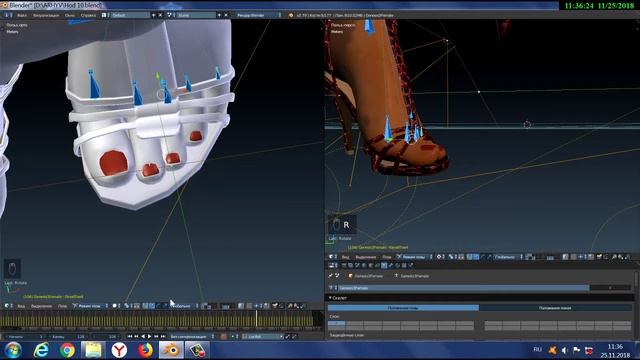640x360 pixels.
Task: Open the Окно menu
Action: [70, 15]
